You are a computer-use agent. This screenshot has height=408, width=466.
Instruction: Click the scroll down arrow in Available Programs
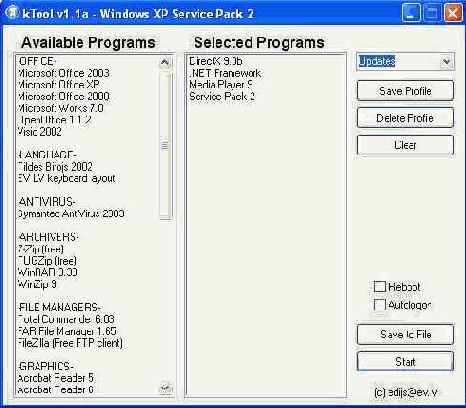pos(165,388)
